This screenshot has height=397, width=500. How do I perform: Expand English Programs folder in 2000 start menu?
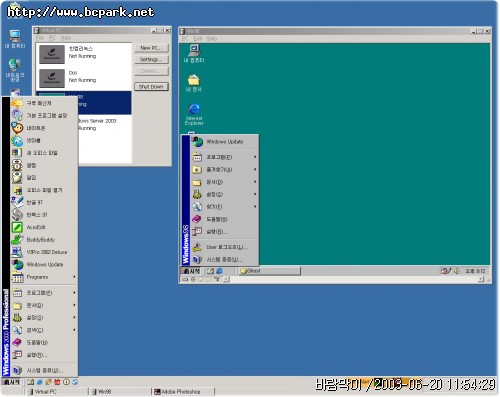44,277
